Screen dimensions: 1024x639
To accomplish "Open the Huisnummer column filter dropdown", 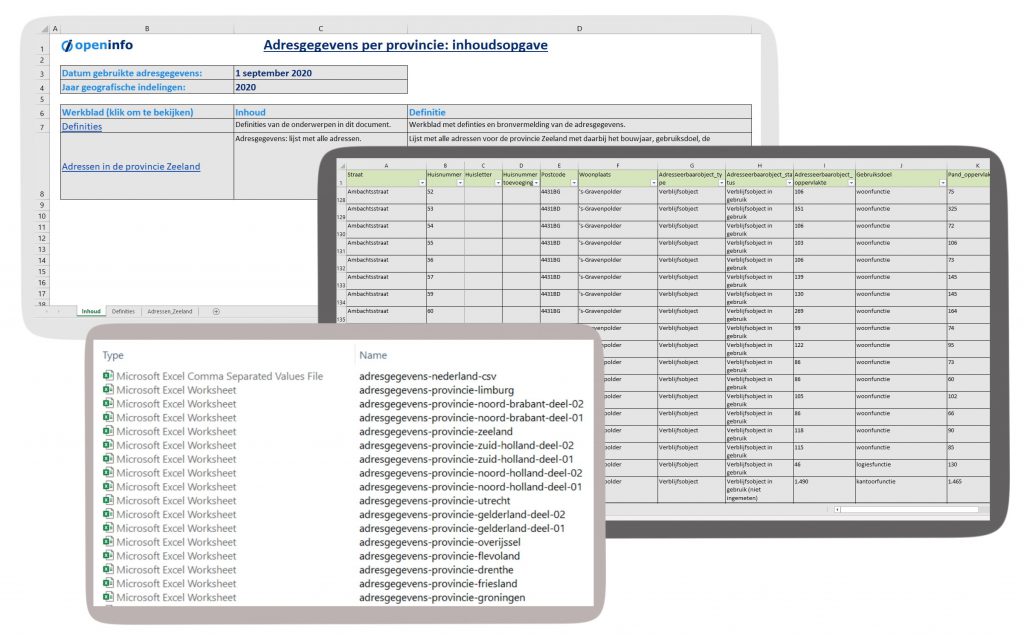I will tap(458, 183).
